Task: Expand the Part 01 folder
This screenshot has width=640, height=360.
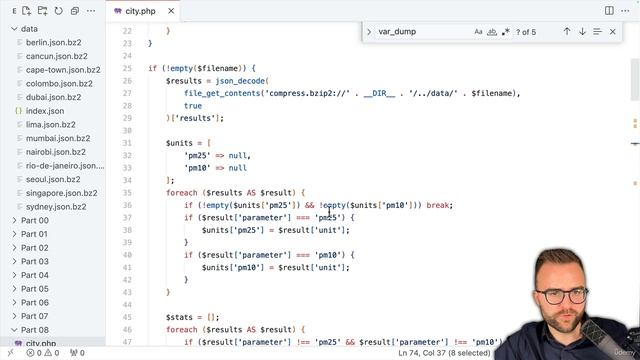Action: (14, 234)
